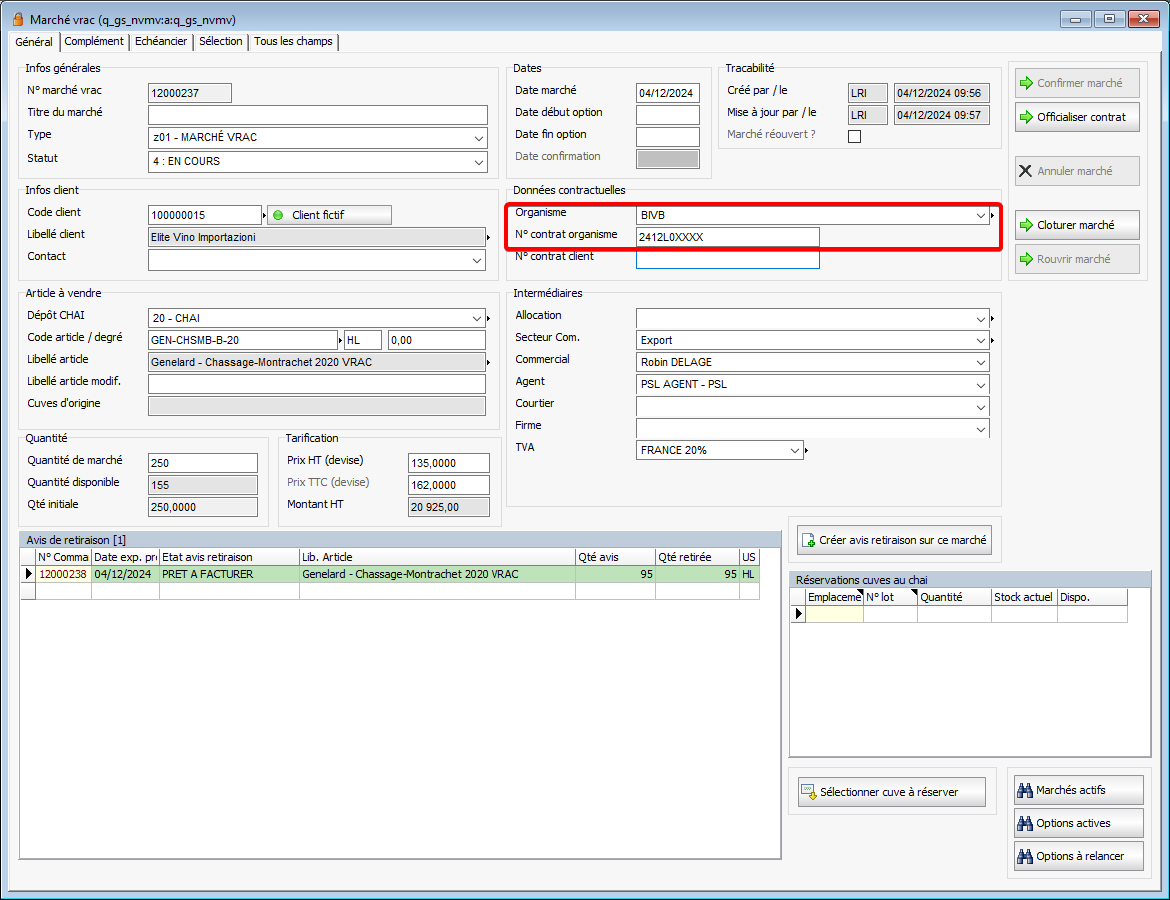Image resolution: width=1170 pixels, height=900 pixels.
Task: Click the Titre du marché text field
Action: click(x=317, y=115)
